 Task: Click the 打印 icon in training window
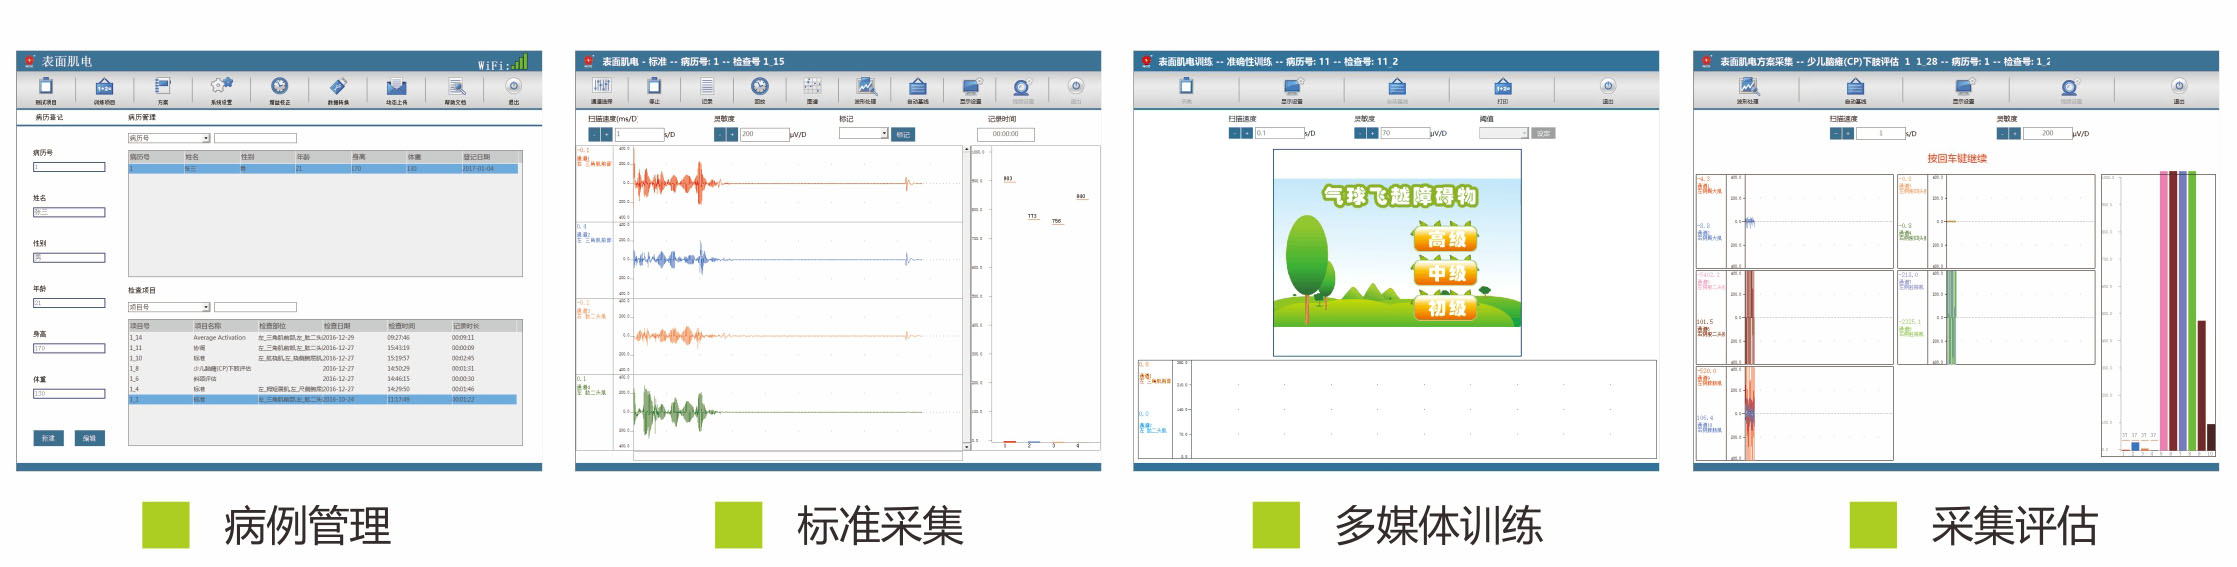point(1502,88)
